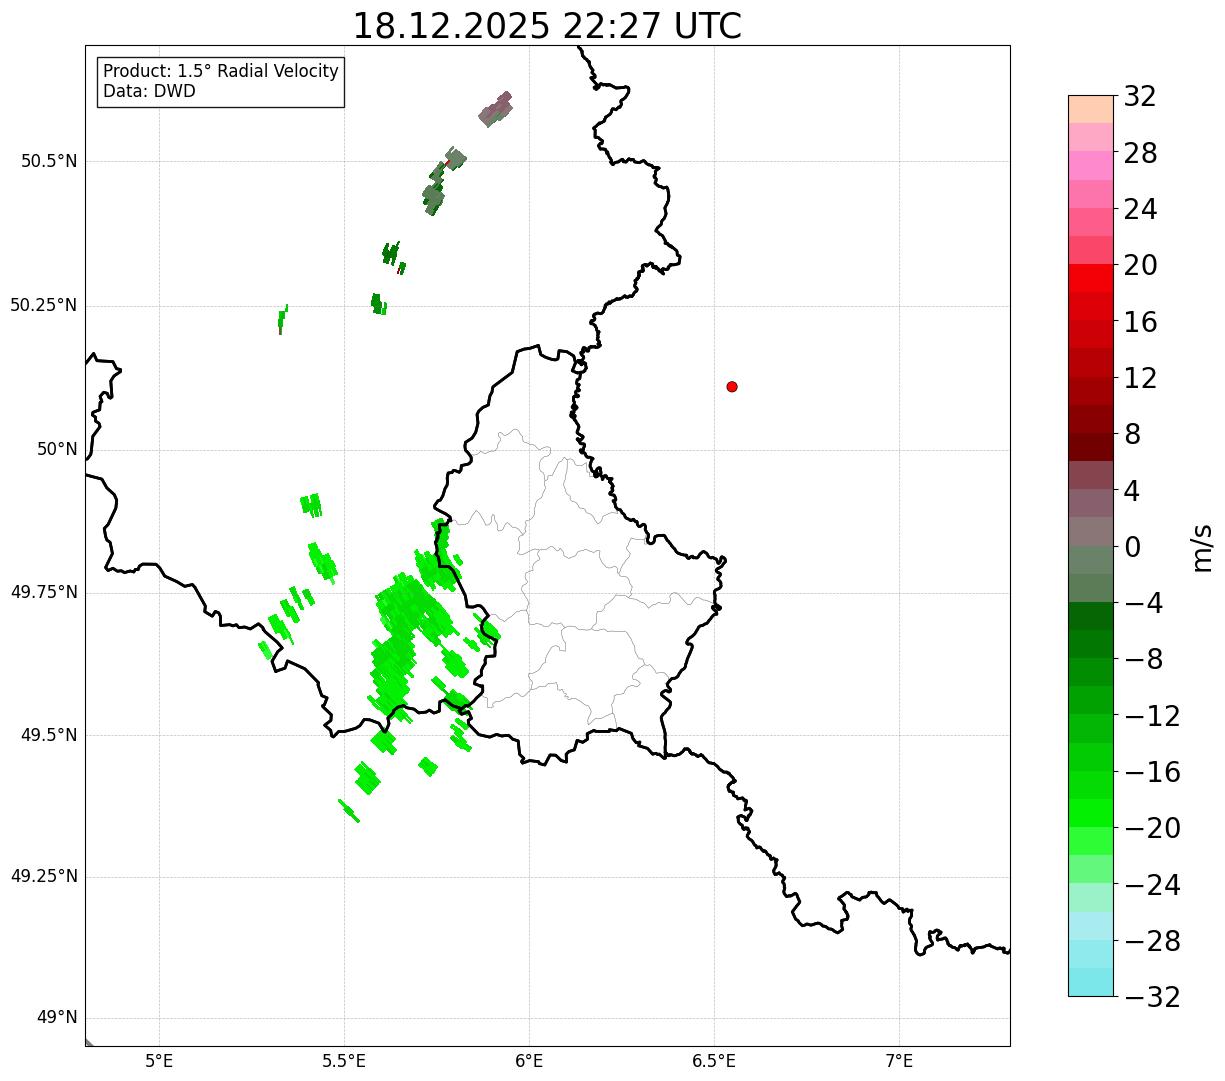Viewport: 1225px width, 1081px height.
Task: Click the colorbar tick label 0
Action: tap(1132, 546)
